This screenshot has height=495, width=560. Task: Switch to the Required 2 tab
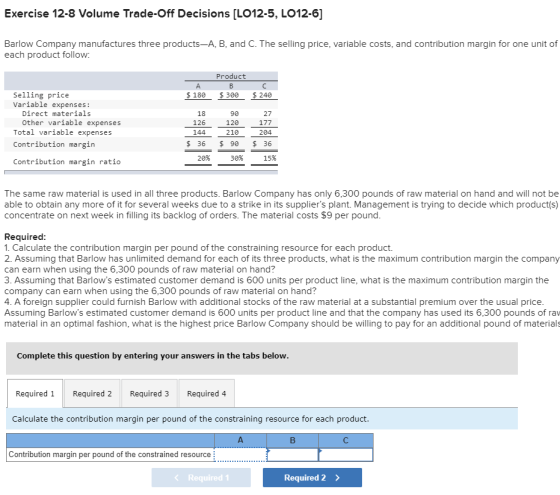click(92, 394)
